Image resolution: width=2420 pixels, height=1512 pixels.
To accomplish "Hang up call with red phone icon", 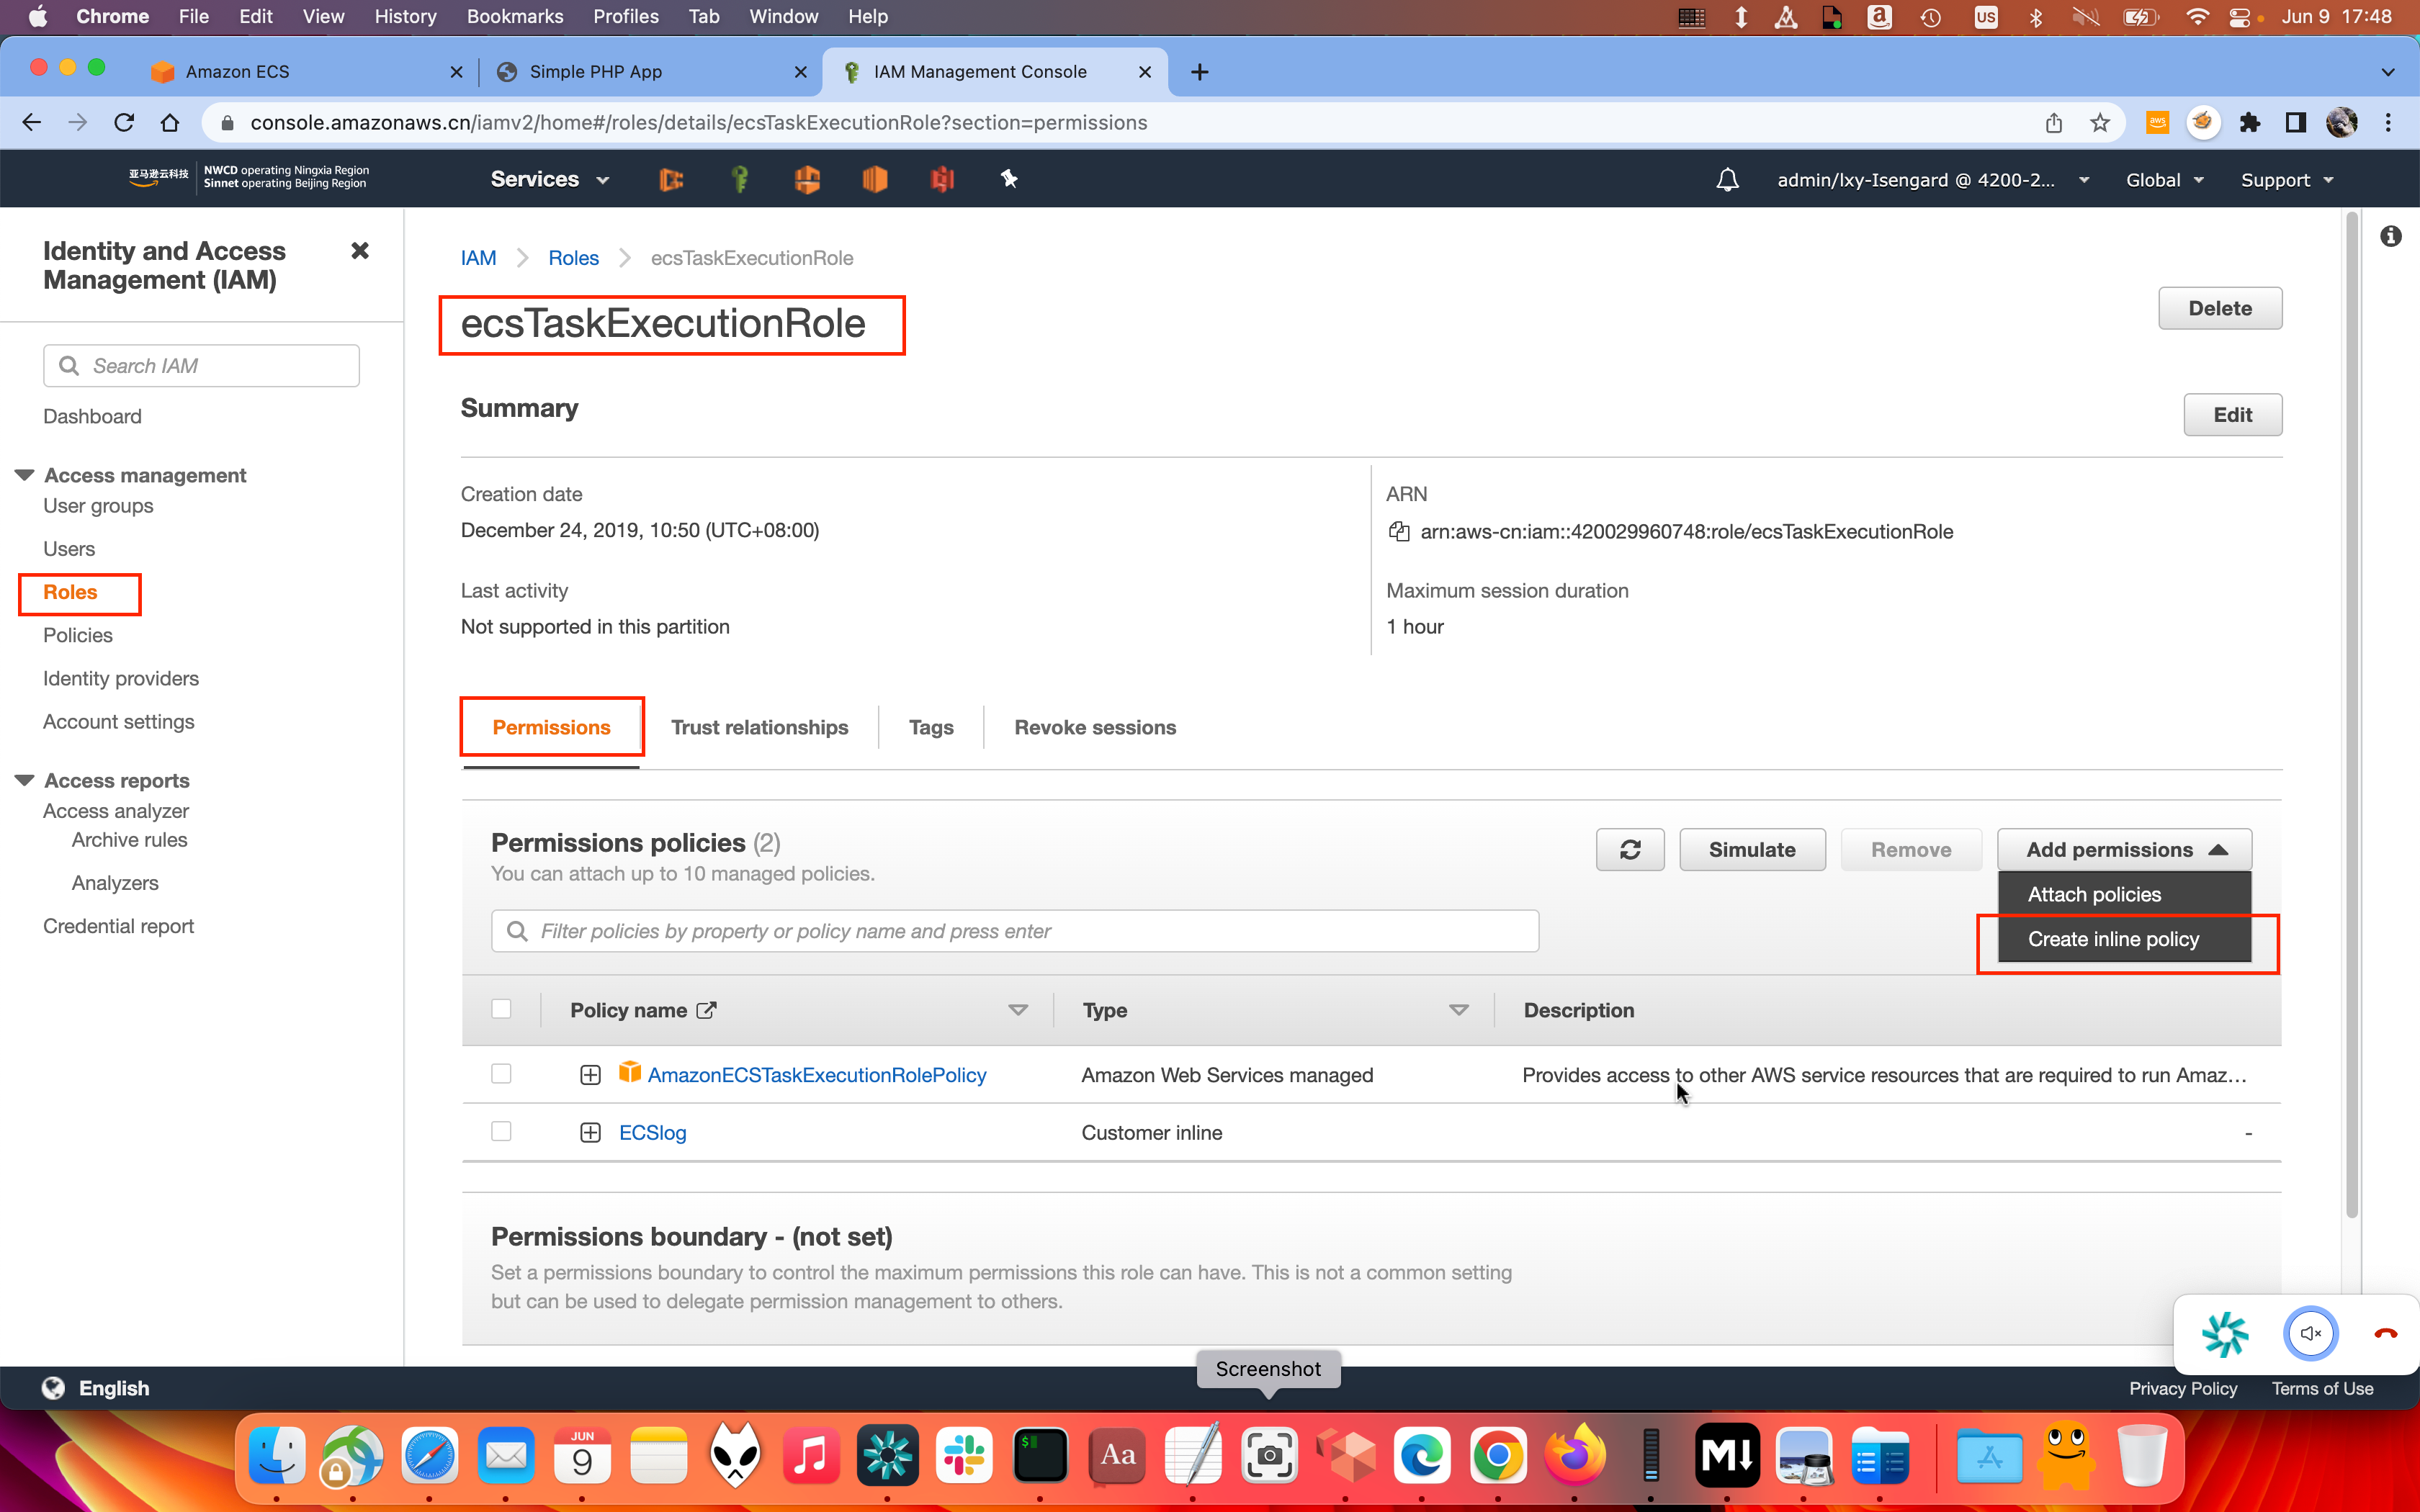I will point(2385,1333).
